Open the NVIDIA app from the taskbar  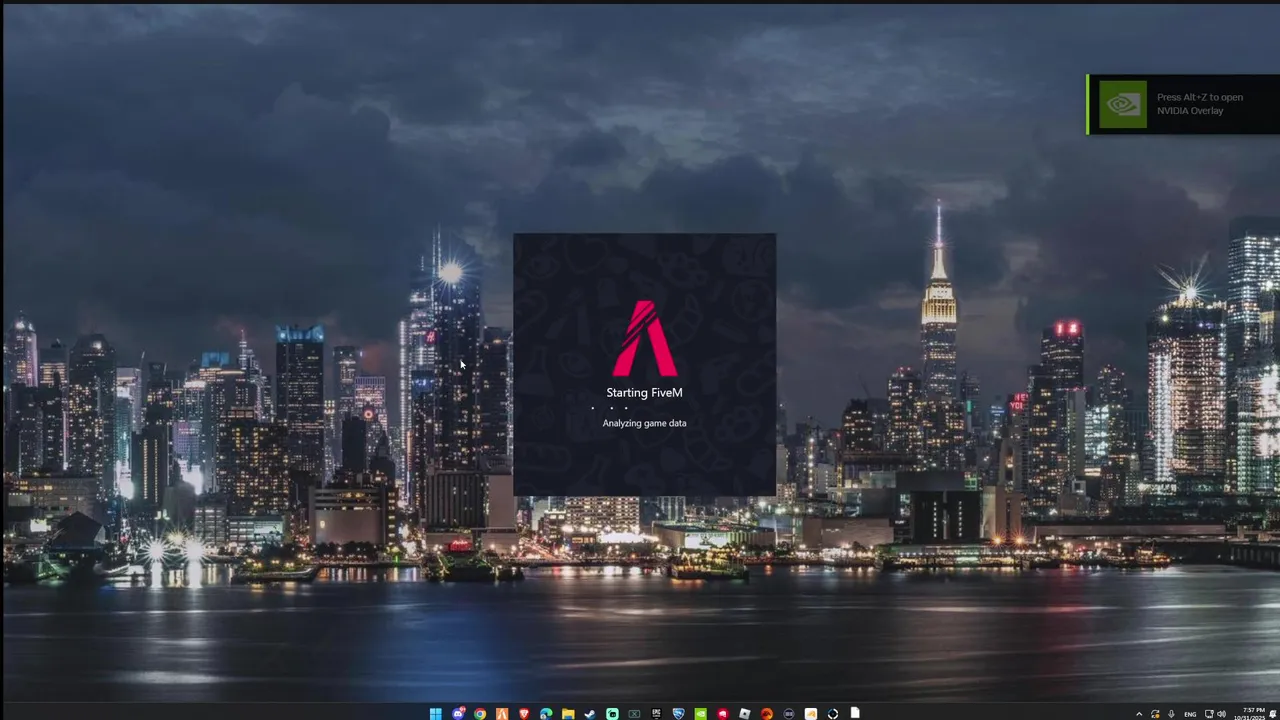coord(700,714)
